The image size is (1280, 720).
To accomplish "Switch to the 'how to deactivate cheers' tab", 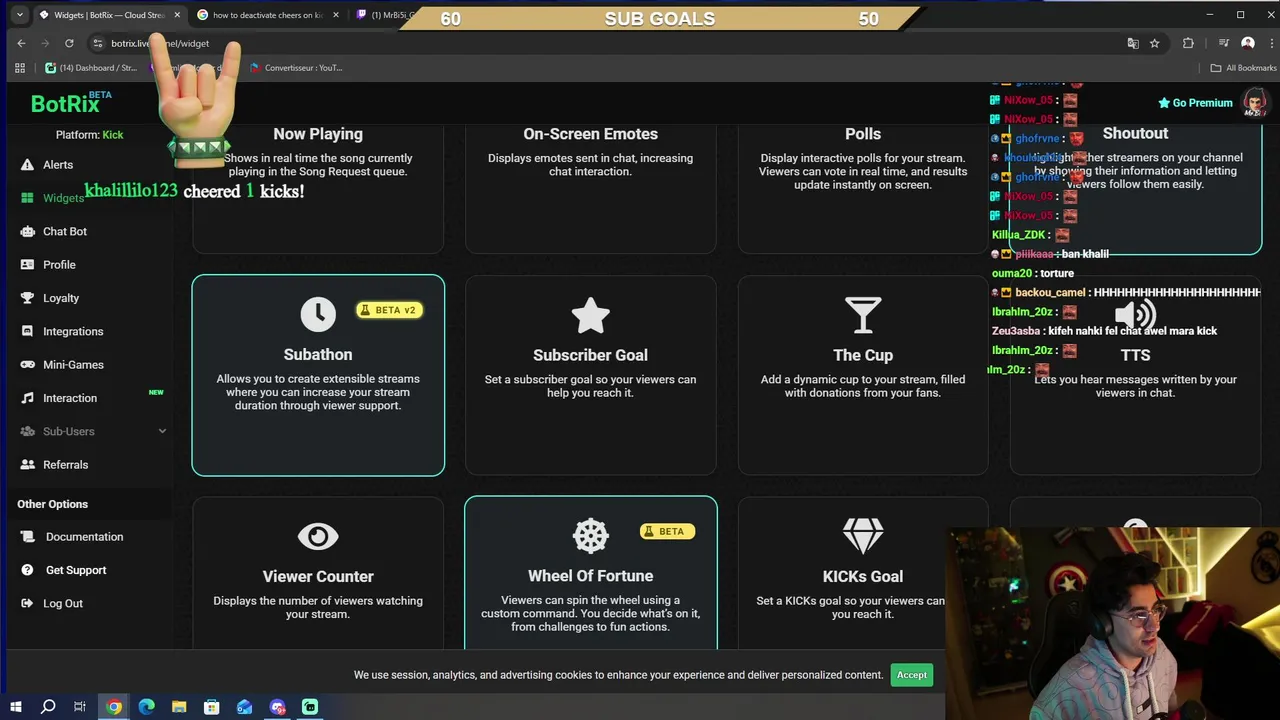I will [268, 15].
